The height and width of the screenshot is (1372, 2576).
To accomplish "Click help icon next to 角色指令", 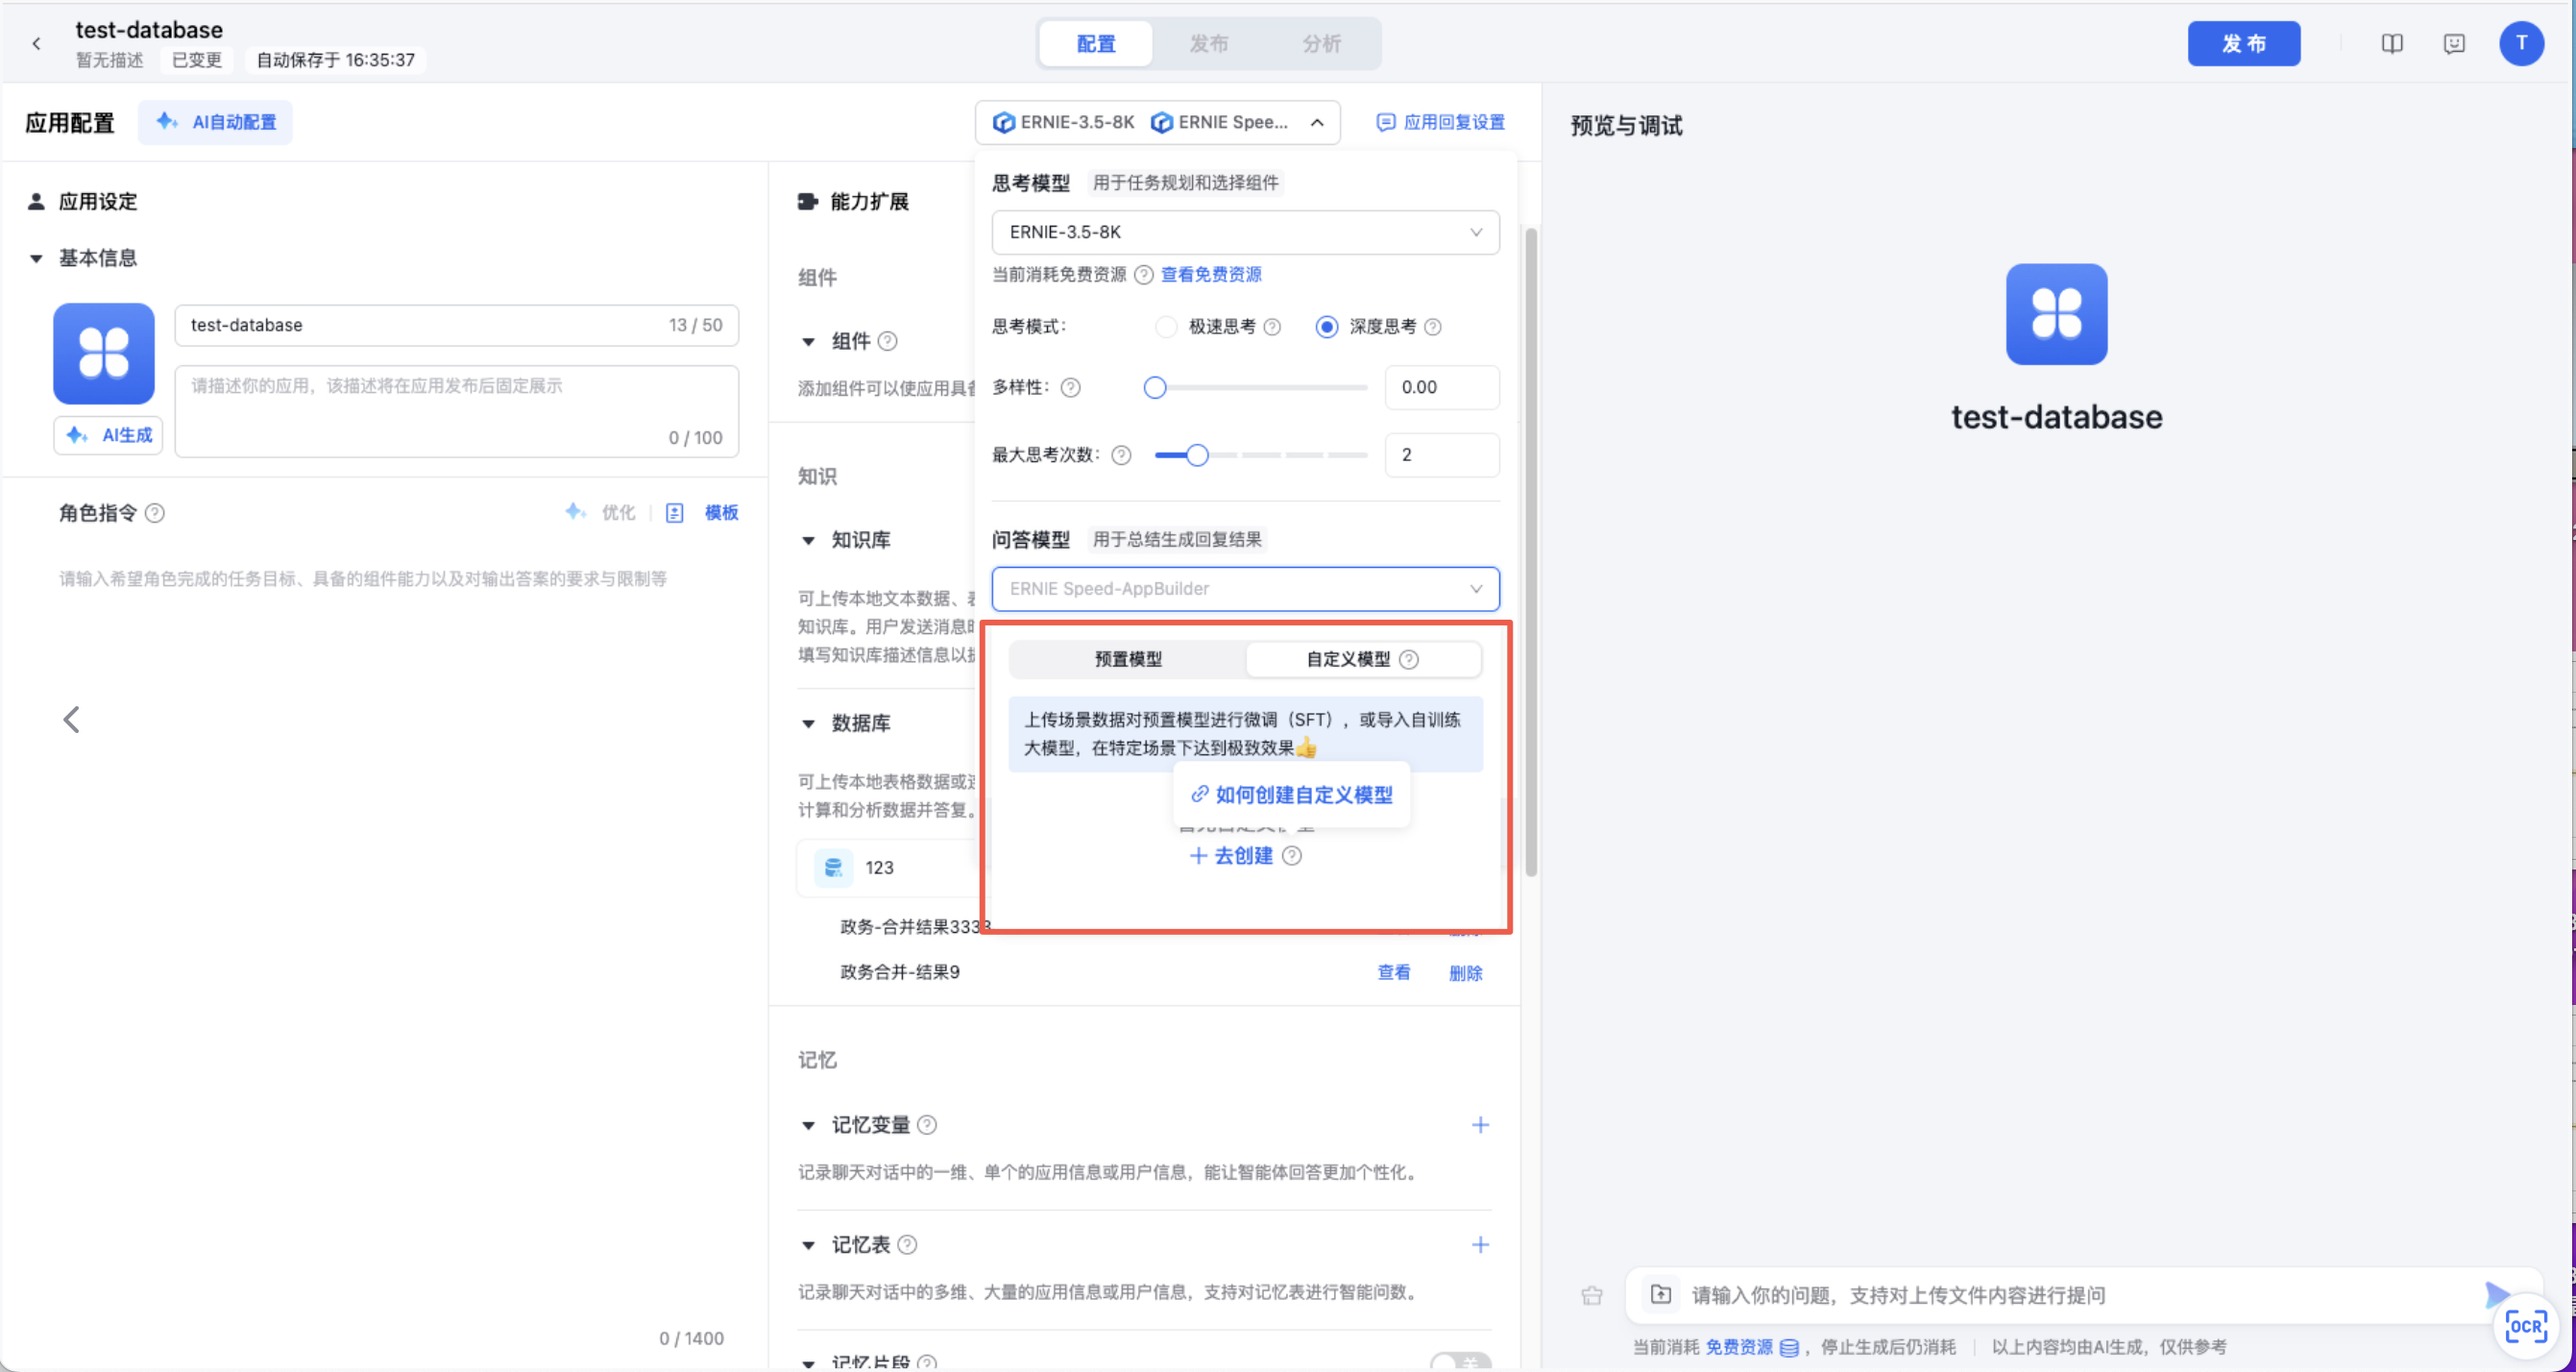I will coord(155,513).
